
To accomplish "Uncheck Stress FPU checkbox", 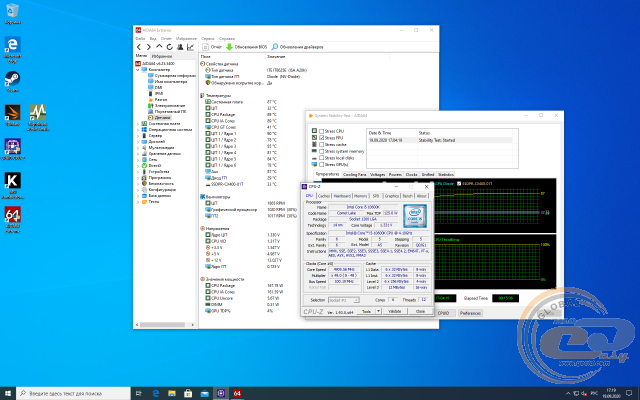I will coord(322,138).
